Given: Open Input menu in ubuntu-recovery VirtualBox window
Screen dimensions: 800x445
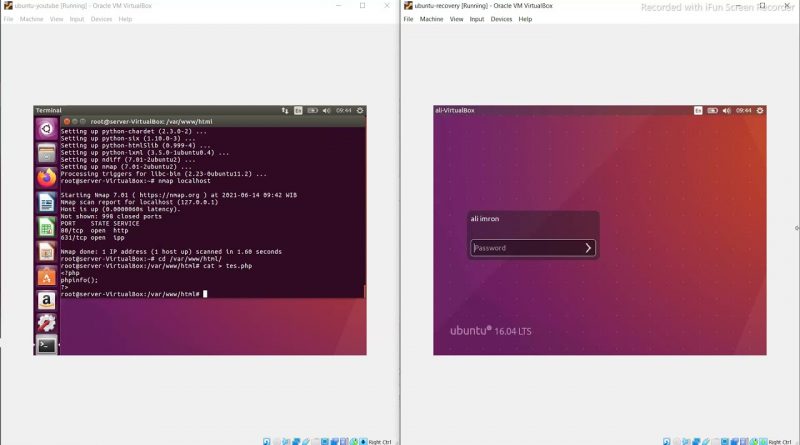Looking at the screenshot, I should pos(477,19).
